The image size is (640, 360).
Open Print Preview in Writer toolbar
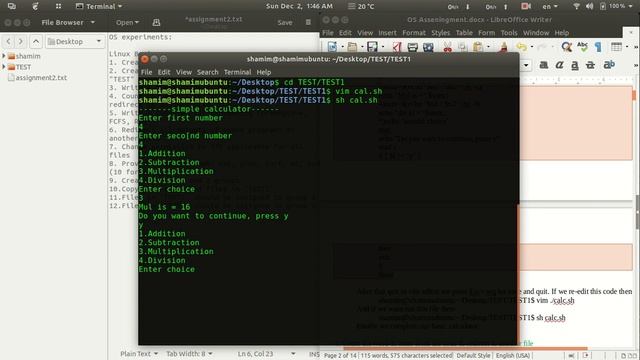point(428,47)
